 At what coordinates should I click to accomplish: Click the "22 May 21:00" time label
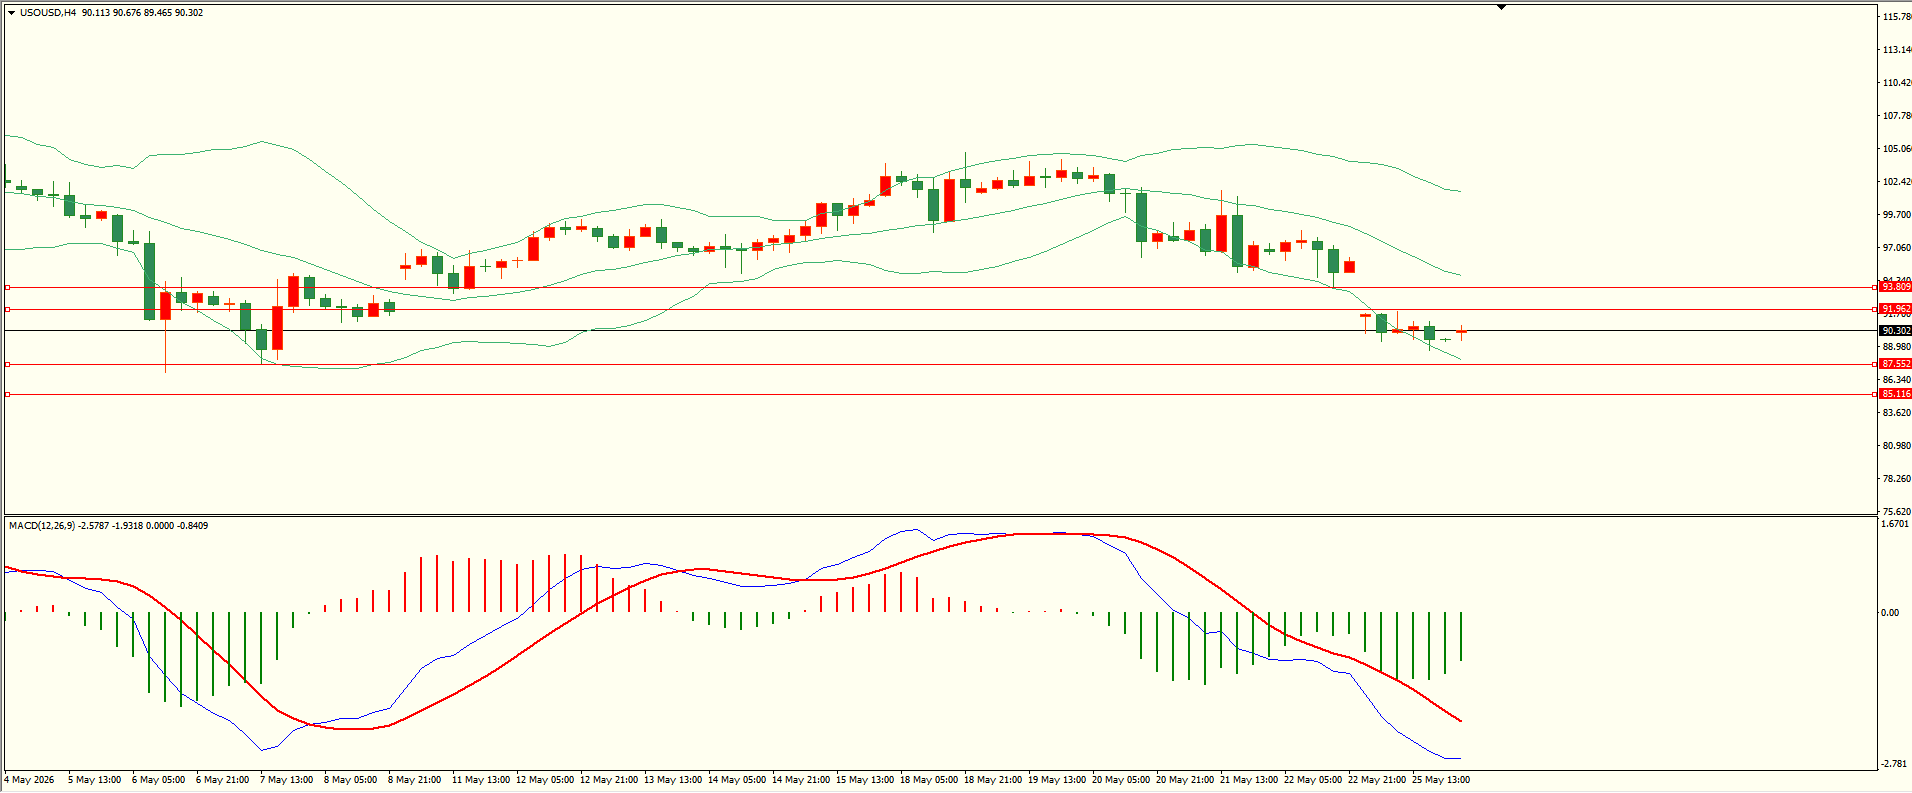coord(1377,780)
